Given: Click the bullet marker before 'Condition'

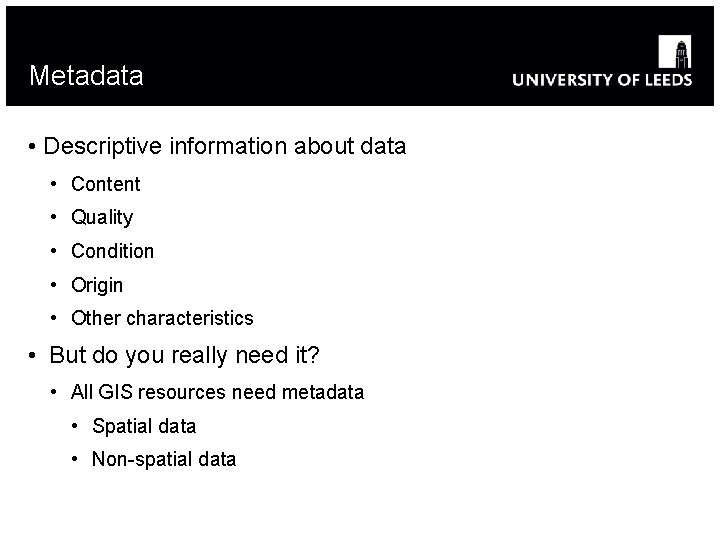Looking at the screenshot, I should [54, 251].
